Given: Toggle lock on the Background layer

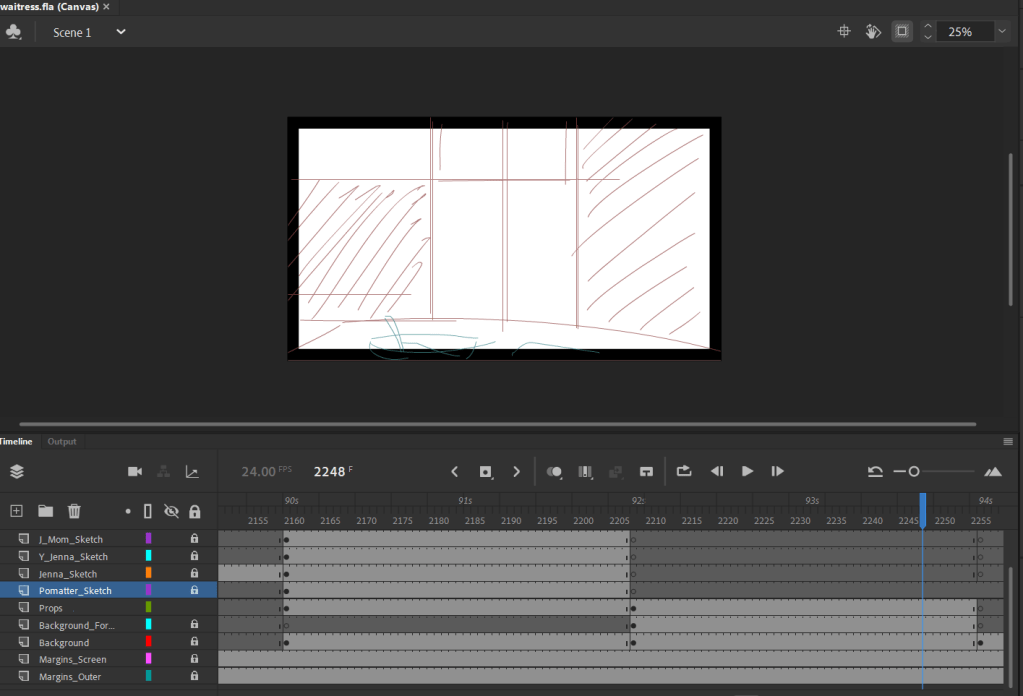Looking at the screenshot, I should (x=194, y=642).
